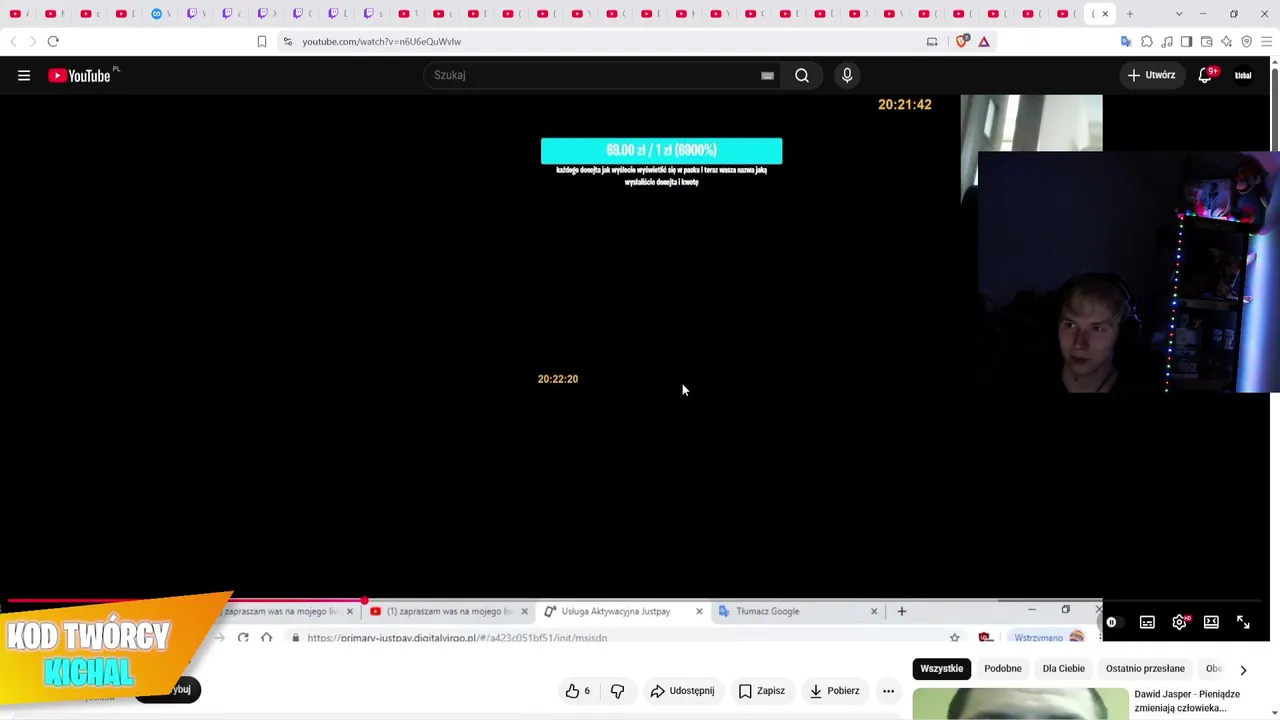Screen dimensions: 1280x720
Task: Open Brave Rewards triangle icon
Action: (x=984, y=42)
